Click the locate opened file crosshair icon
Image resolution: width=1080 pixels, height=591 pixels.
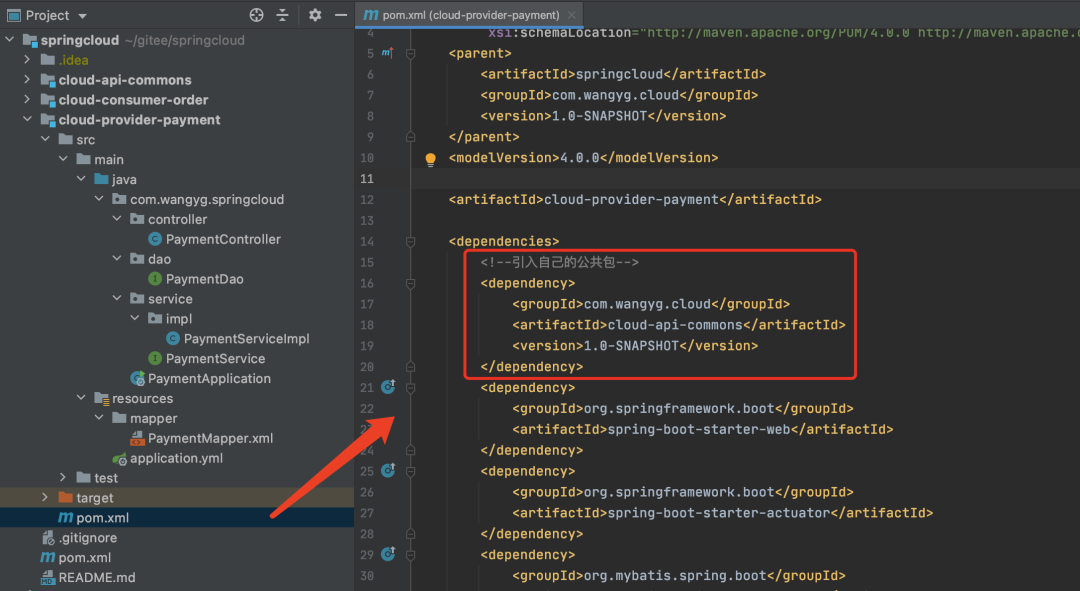[256, 15]
